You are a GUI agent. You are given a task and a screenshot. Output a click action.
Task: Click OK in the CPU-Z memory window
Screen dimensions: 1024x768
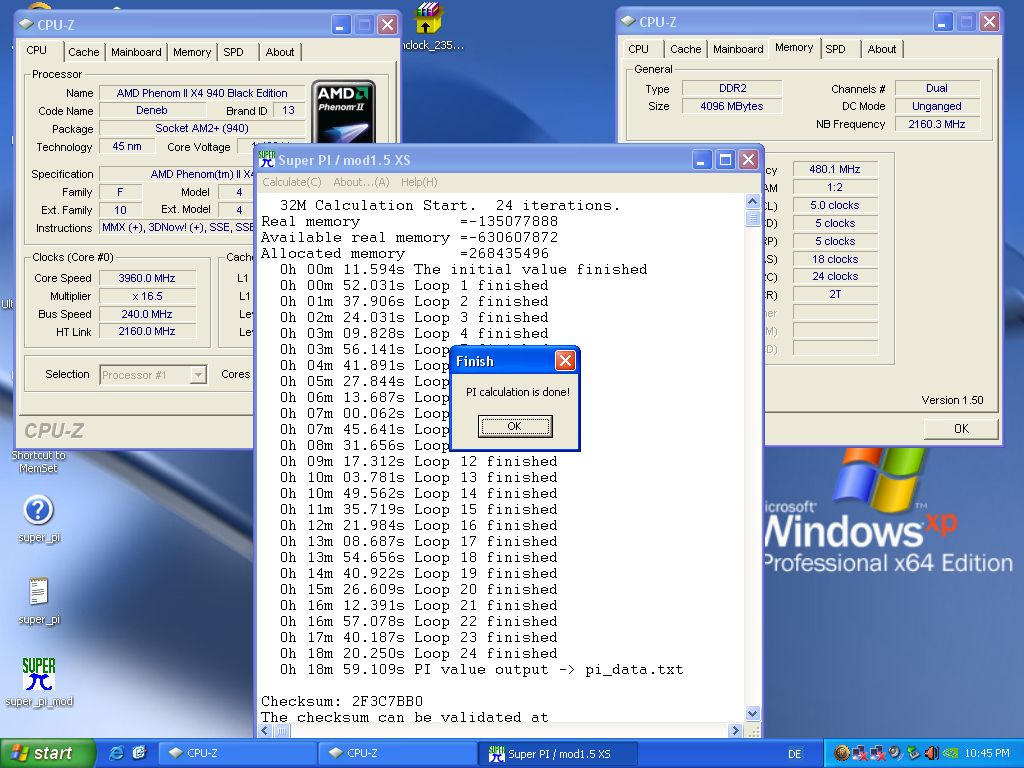point(961,428)
